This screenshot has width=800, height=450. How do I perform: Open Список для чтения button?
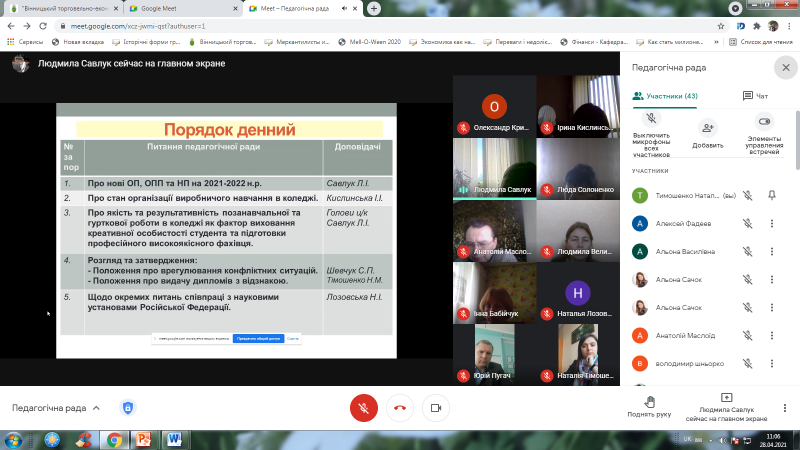click(x=761, y=42)
